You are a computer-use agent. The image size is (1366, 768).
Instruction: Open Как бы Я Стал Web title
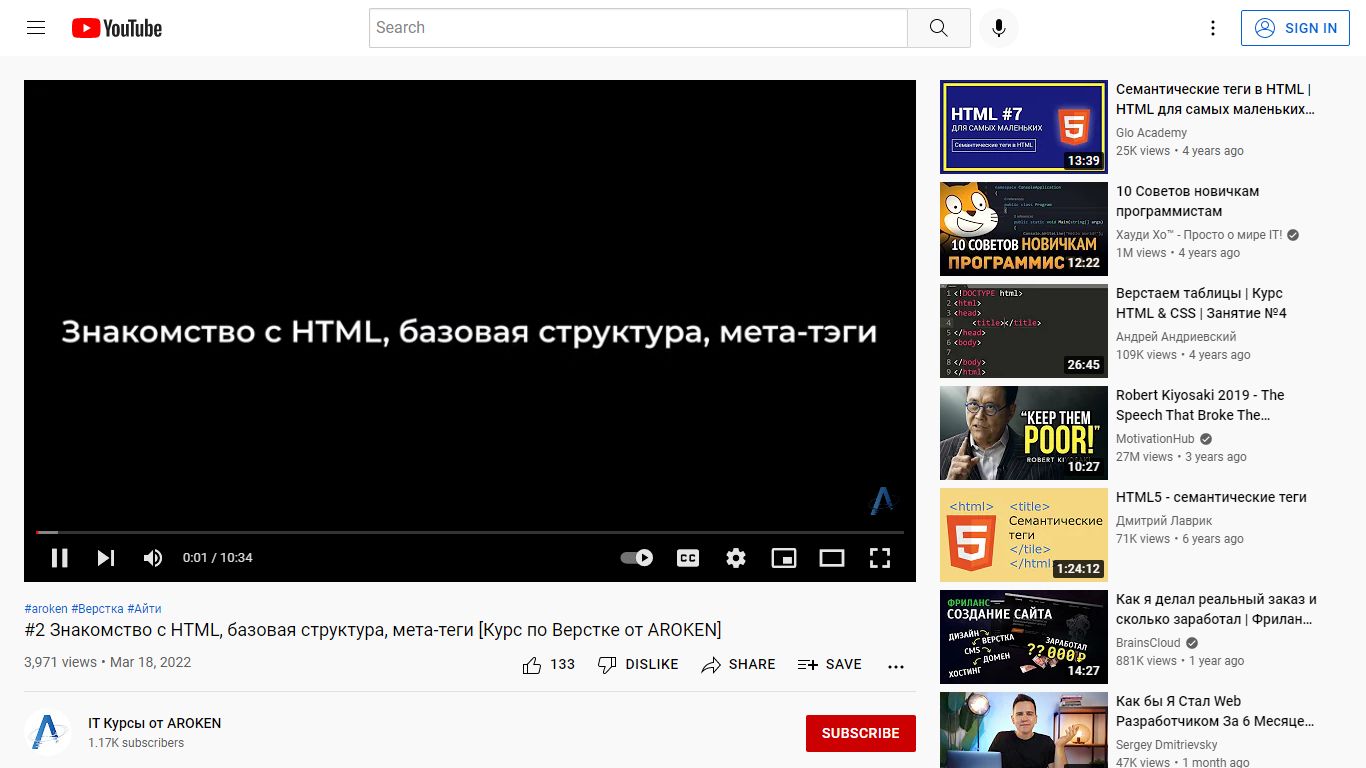[x=1215, y=711]
